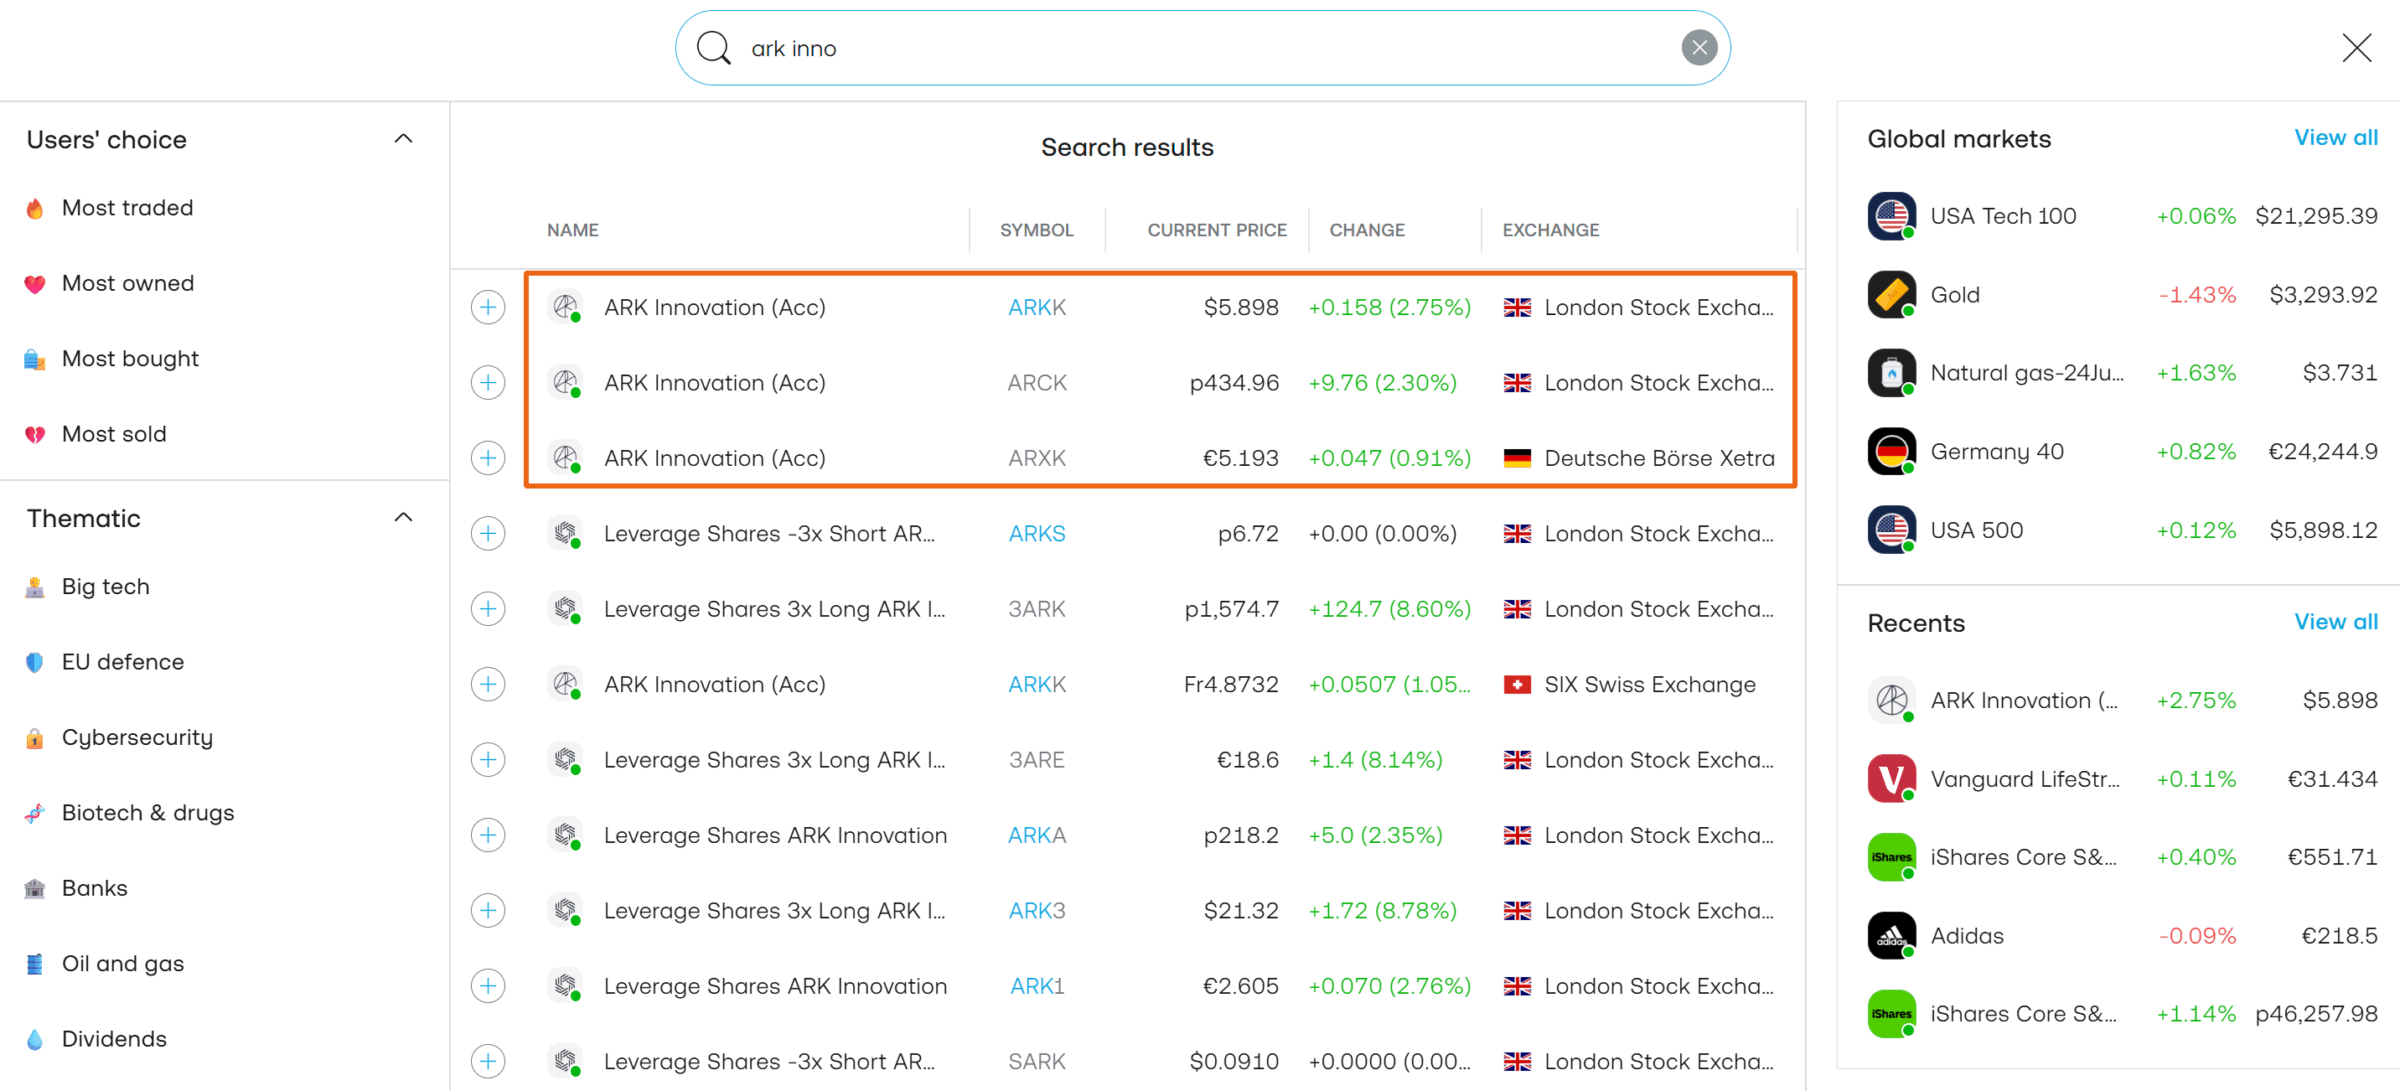Click the ARKA symbol link

[x=1037, y=835]
